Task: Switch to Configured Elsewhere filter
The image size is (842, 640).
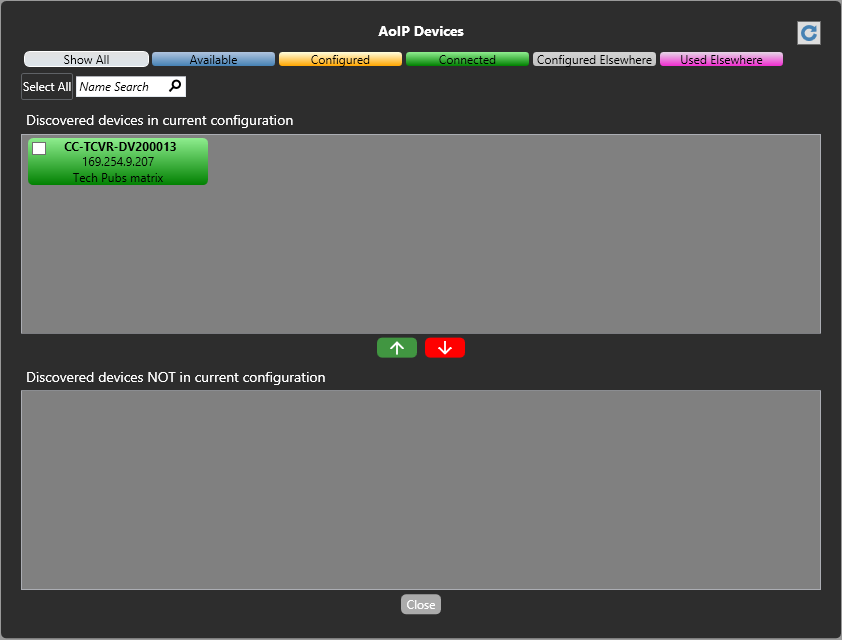Action: click(x=594, y=60)
